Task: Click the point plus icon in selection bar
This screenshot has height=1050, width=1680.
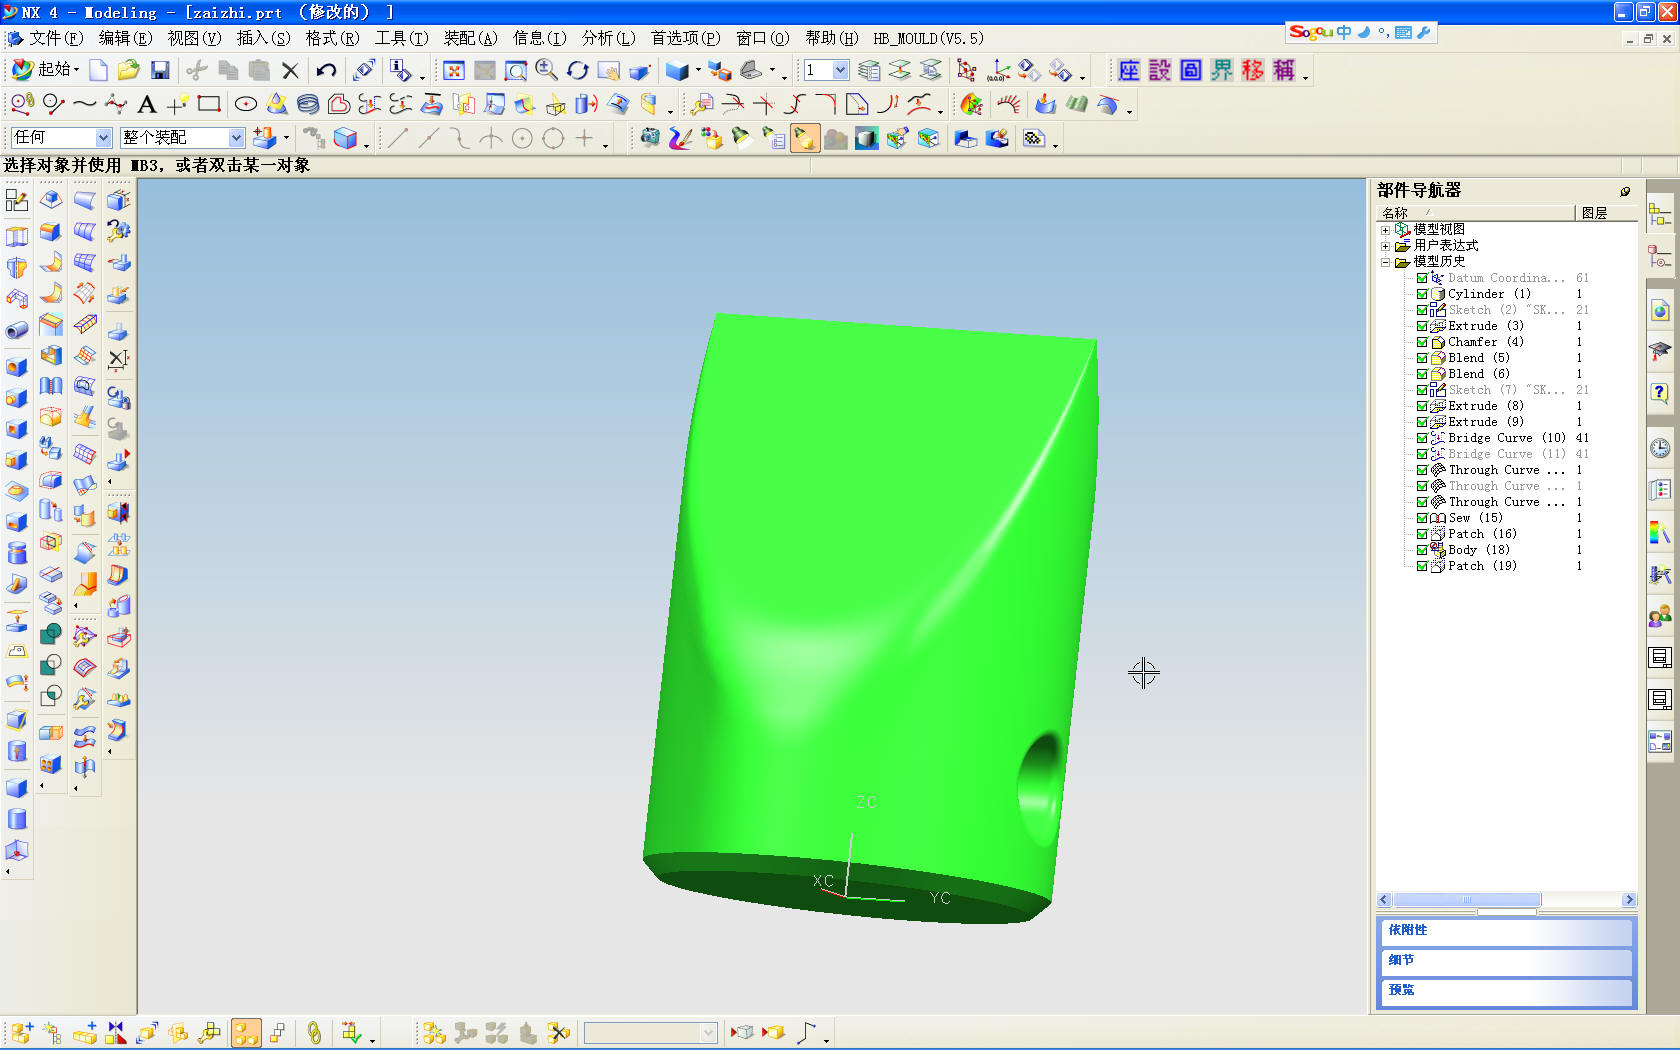Action: (584, 138)
